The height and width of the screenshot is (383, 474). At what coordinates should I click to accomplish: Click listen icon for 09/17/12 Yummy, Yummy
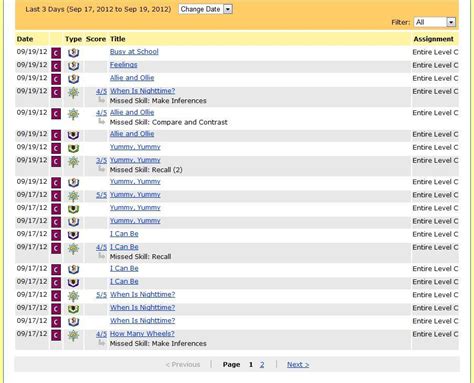tap(73, 222)
